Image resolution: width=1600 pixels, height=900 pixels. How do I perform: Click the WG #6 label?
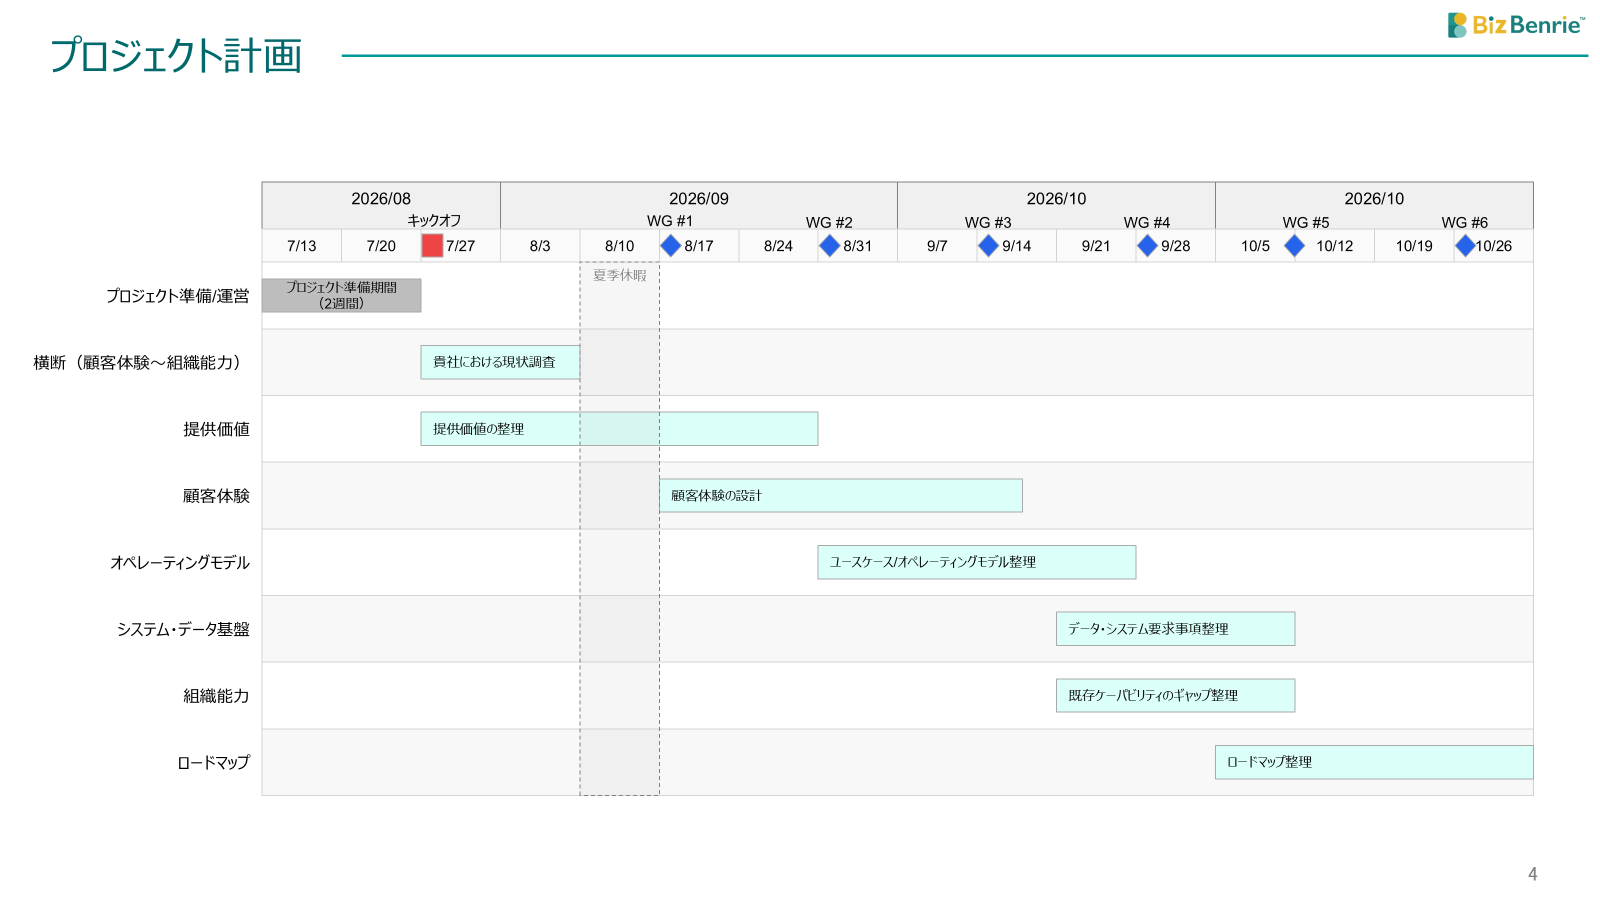tap(1465, 222)
